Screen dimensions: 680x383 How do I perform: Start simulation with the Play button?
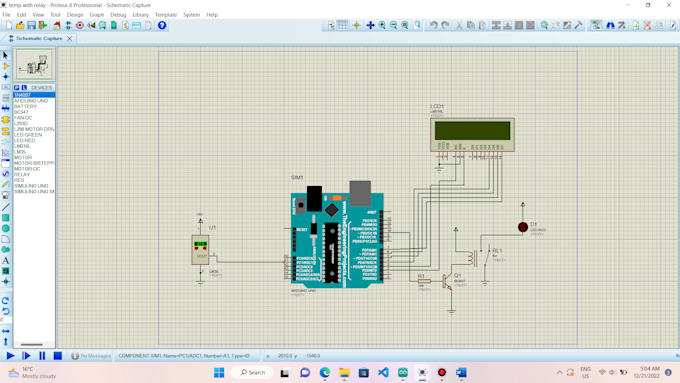coord(10,356)
